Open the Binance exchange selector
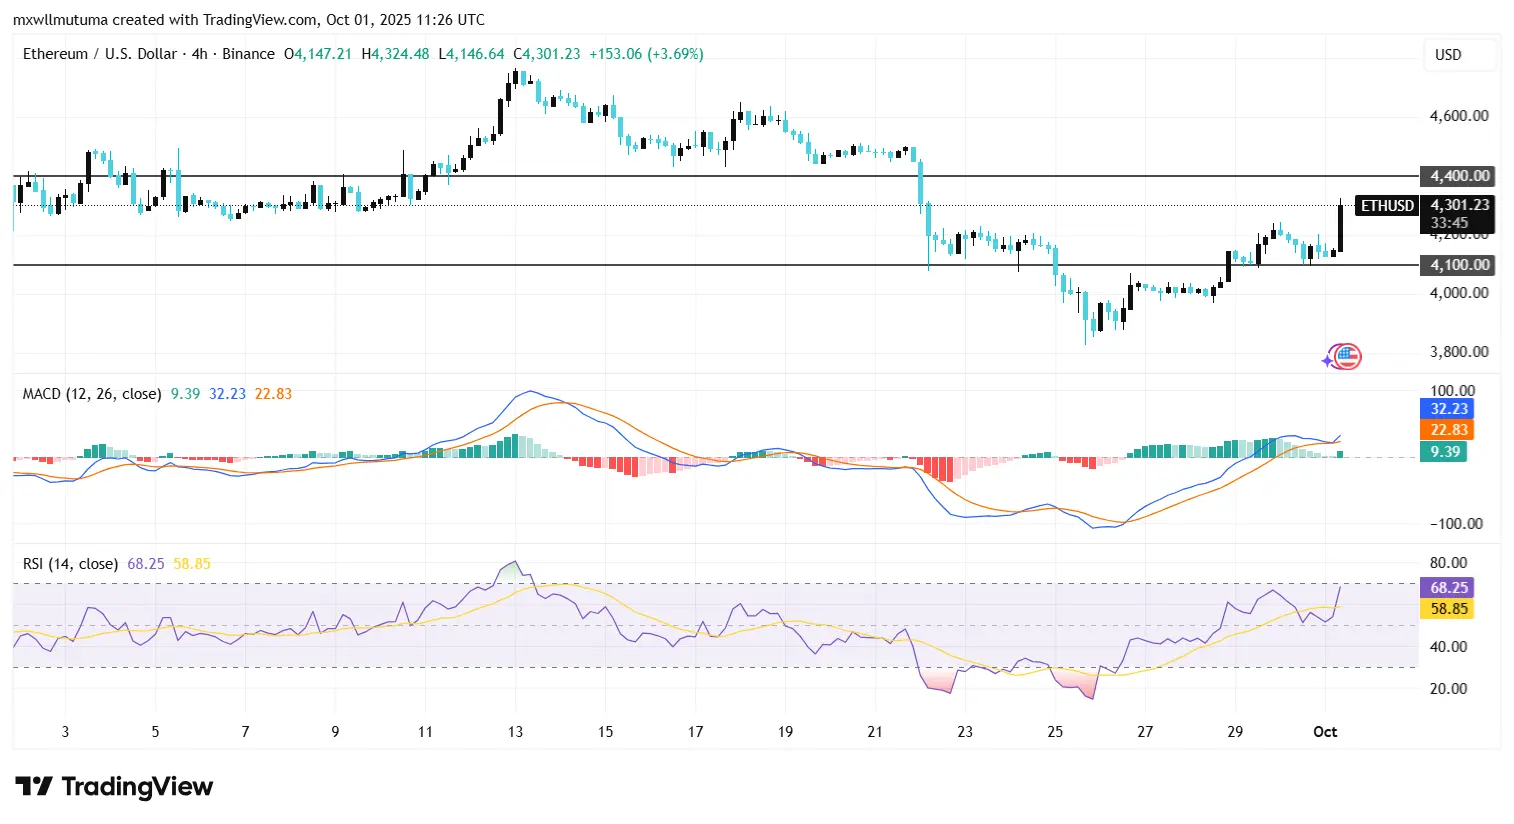1514x824 pixels. coord(247,54)
